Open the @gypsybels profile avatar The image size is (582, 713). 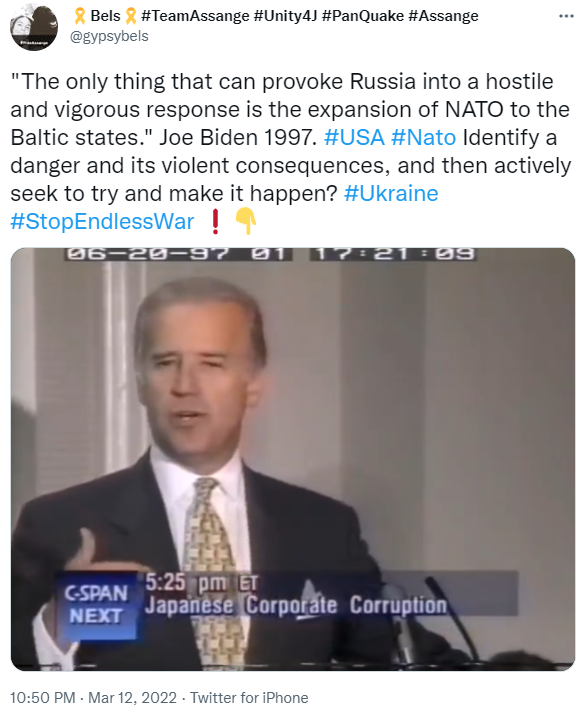[x=34, y=26]
